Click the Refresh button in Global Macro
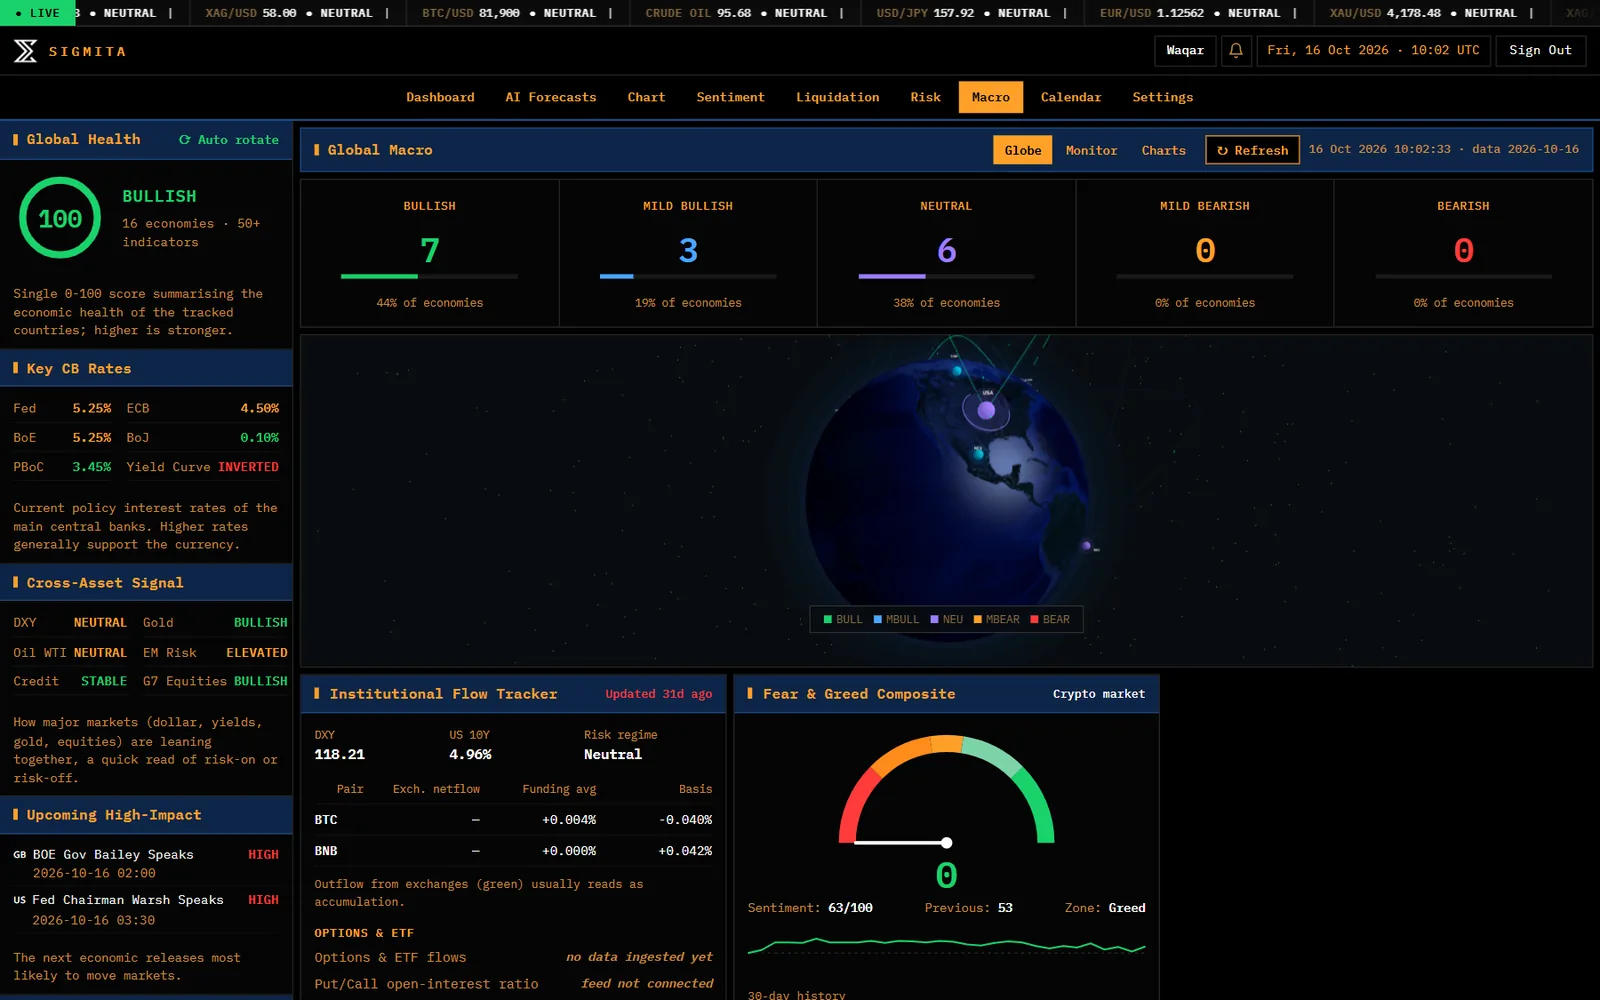Image resolution: width=1600 pixels, height=1000 pixels. pos(1252,150)
